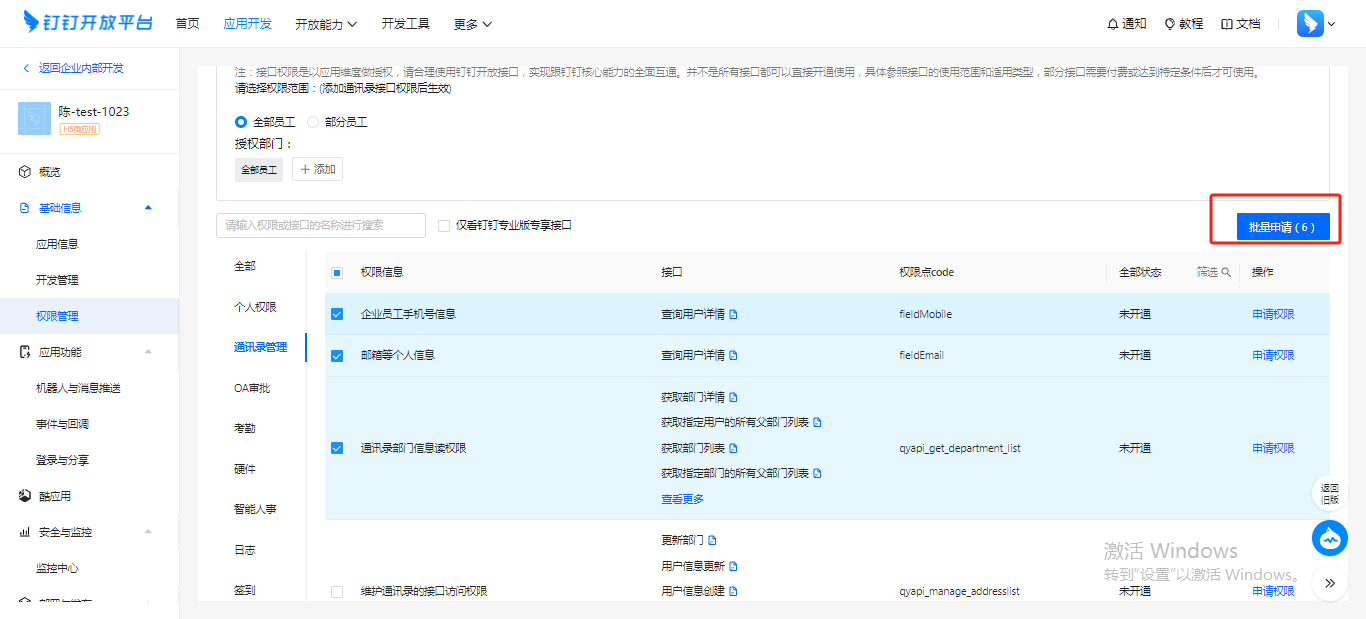The height and width of the screenshot is (619, 1366).
Task: Switch to 考勤 category
Action: (x=245, y=428)
